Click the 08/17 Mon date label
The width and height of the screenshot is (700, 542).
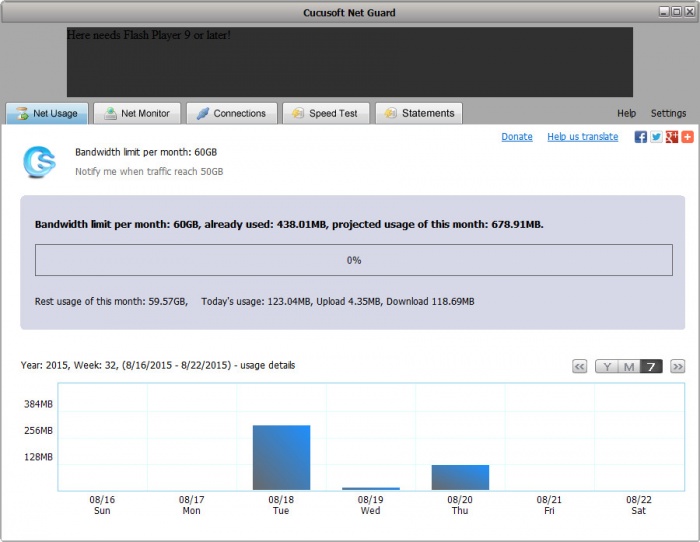(192, 505)
